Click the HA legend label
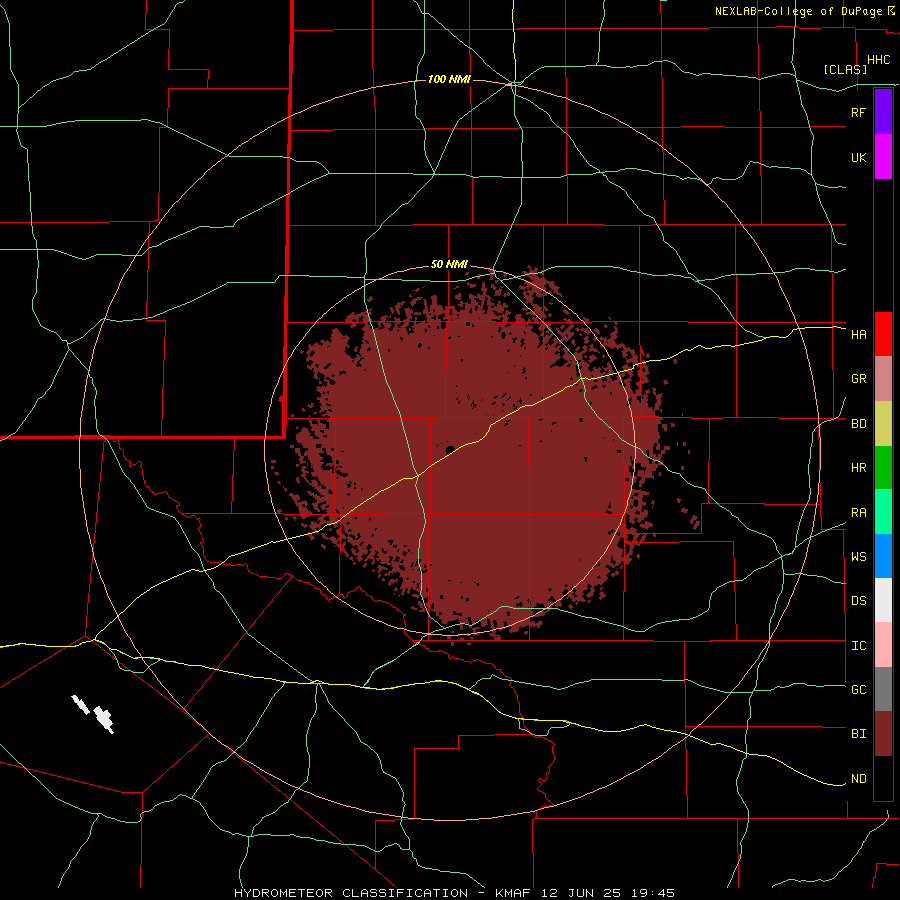 [x=858, y=335]
